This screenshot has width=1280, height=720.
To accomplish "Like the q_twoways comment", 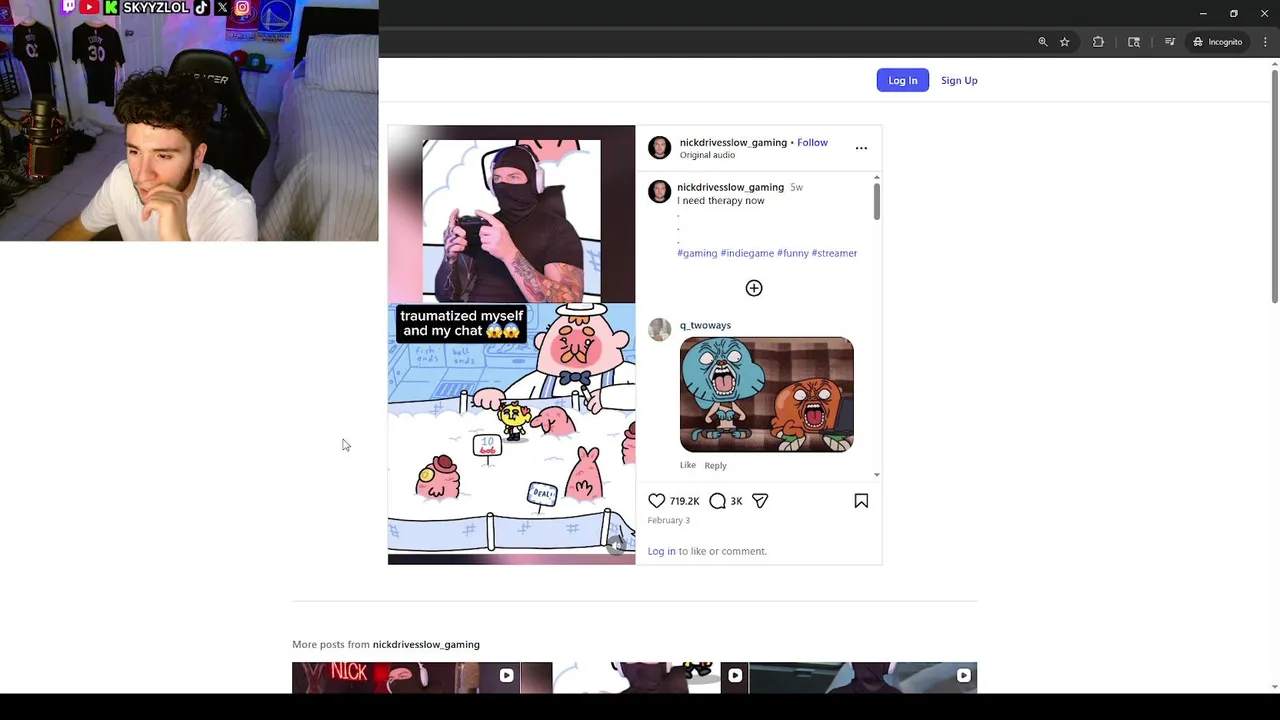I will click(688, 465).
